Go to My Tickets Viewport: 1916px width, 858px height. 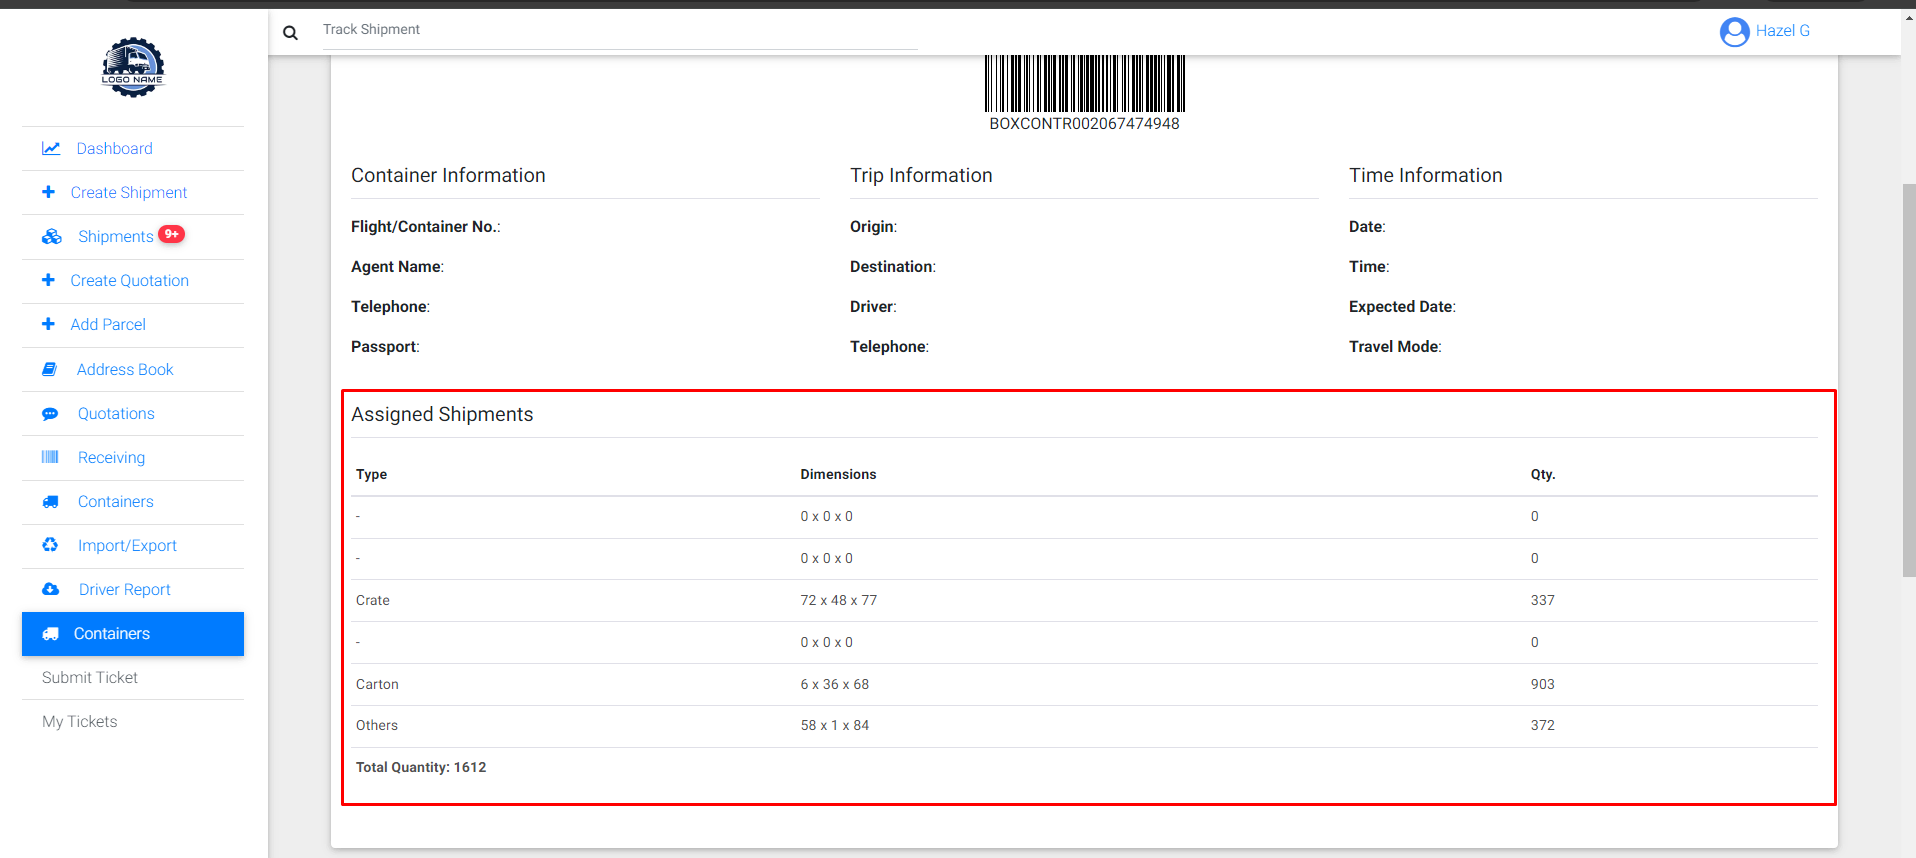pos(80,722)
